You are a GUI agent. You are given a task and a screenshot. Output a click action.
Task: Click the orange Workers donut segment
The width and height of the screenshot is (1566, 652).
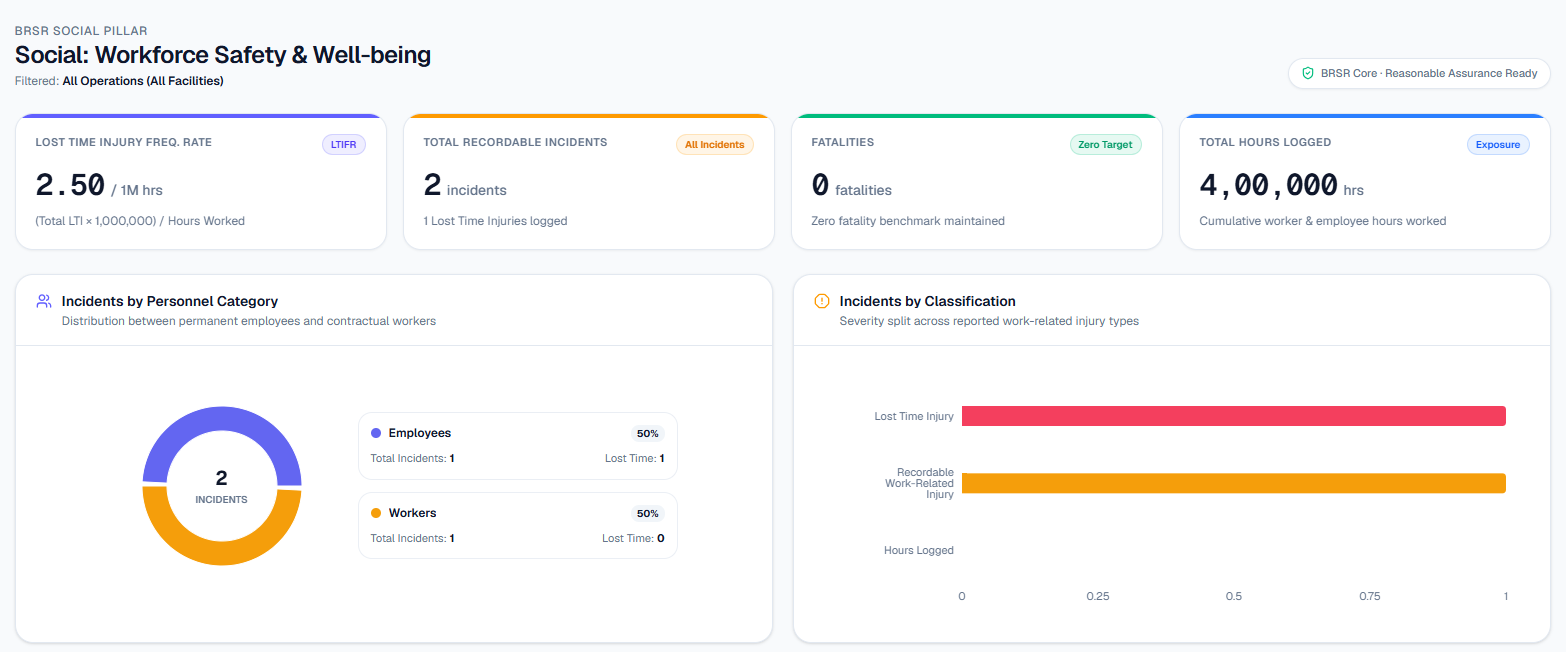[222, 554]
